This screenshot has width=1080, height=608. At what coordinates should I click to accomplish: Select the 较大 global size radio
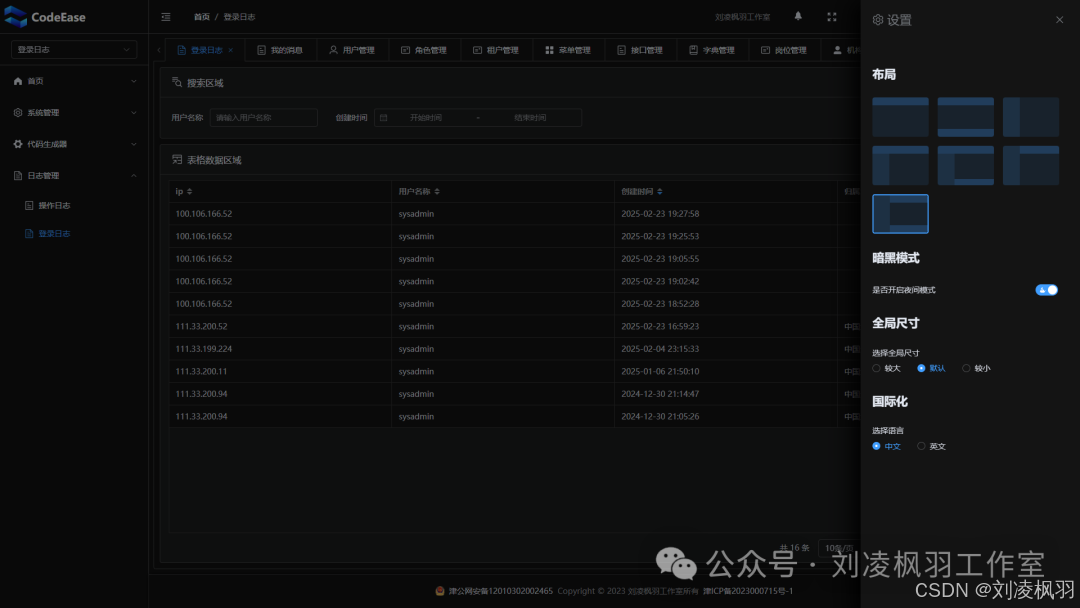(x=876, y=368)
